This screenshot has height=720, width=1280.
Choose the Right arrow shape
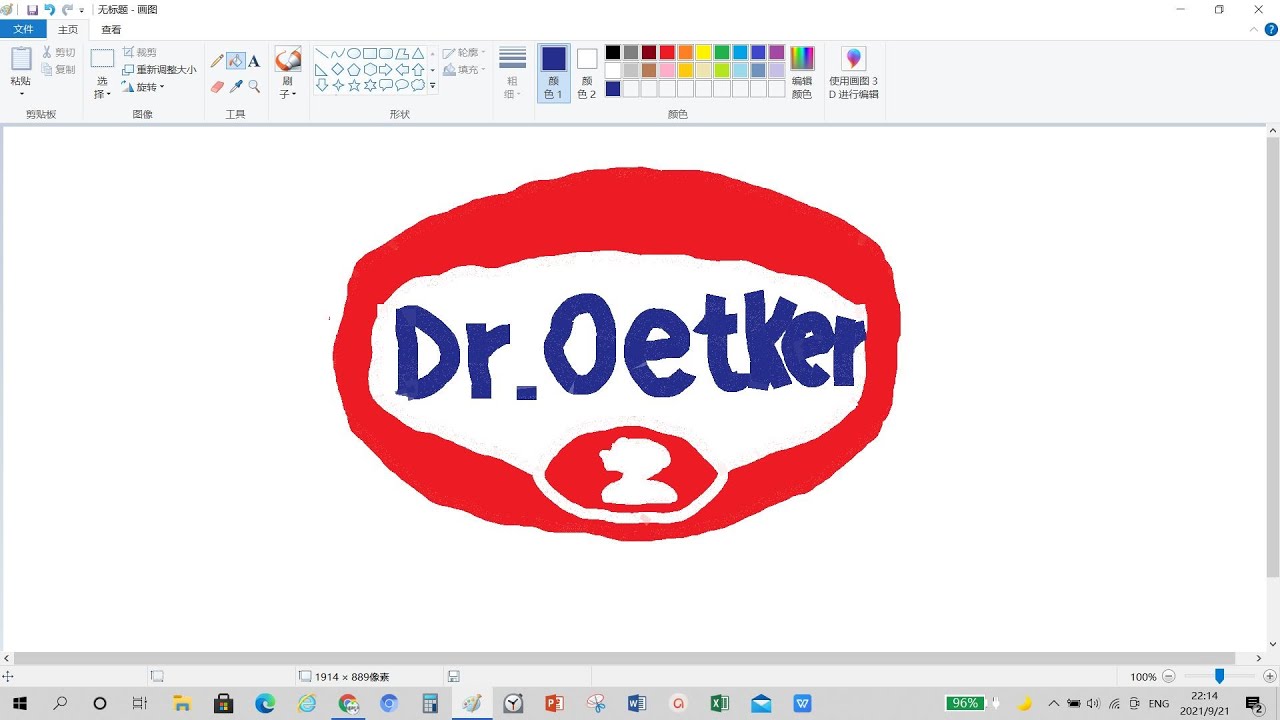(x=386, y=70)
